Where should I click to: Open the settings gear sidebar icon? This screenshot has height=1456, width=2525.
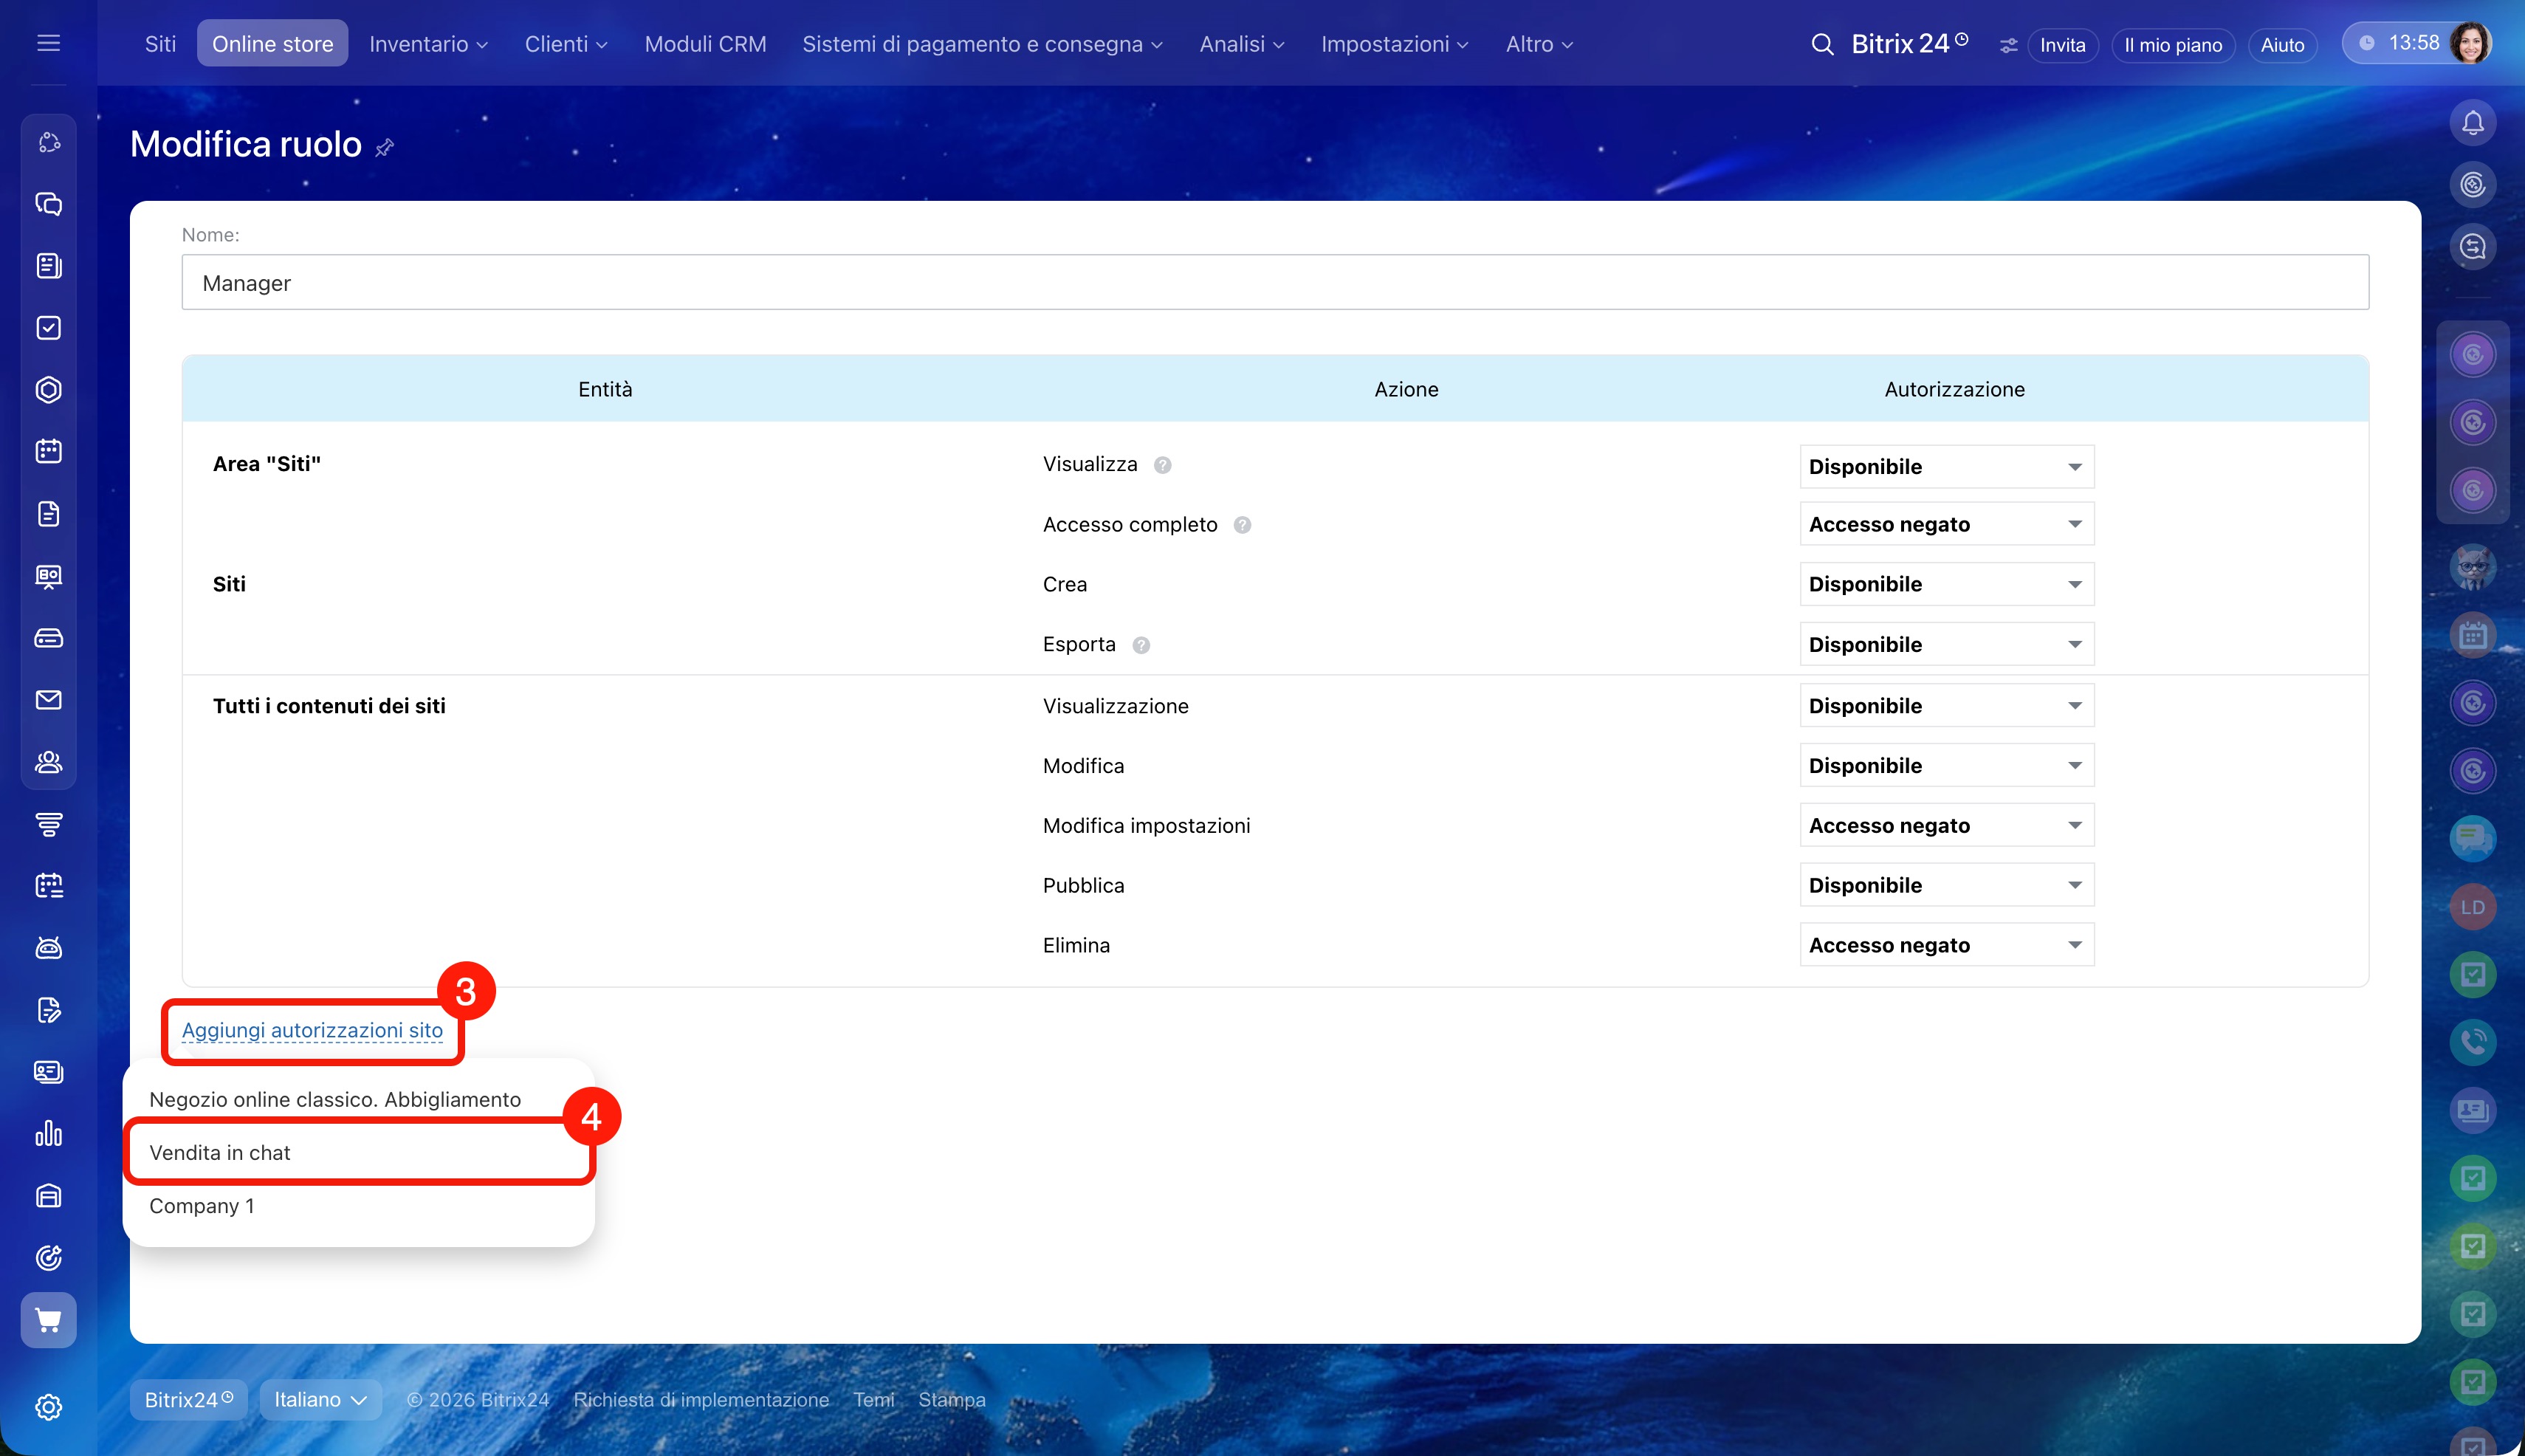(48, 1407)
